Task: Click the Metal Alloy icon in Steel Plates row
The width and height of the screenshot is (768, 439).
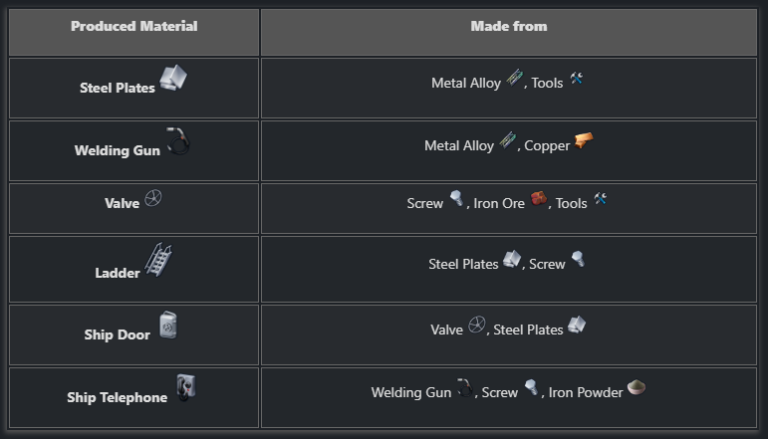Action: (x=514, y=79)
